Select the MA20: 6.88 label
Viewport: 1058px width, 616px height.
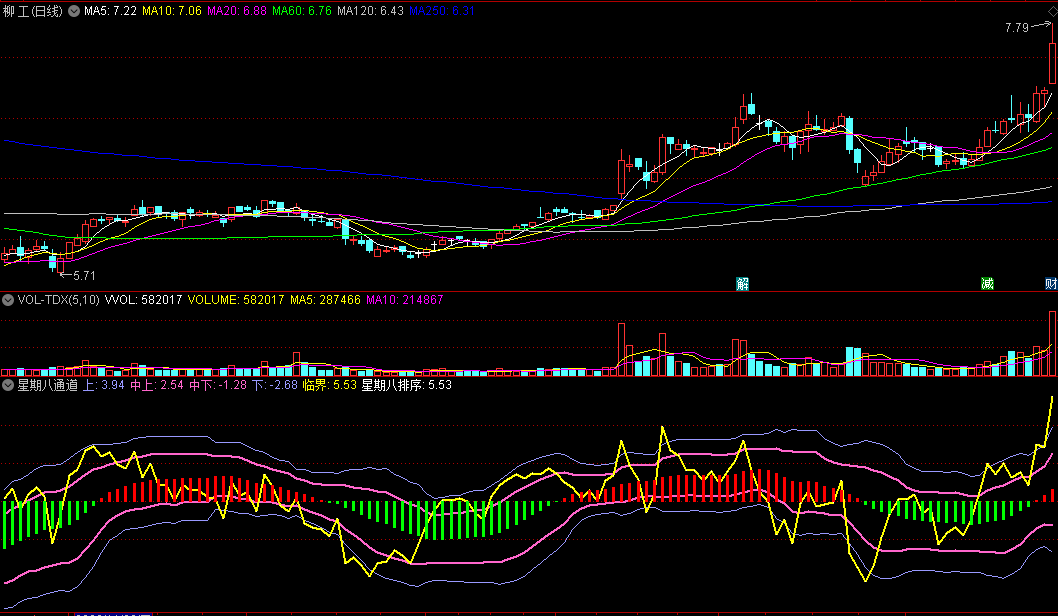237,11
